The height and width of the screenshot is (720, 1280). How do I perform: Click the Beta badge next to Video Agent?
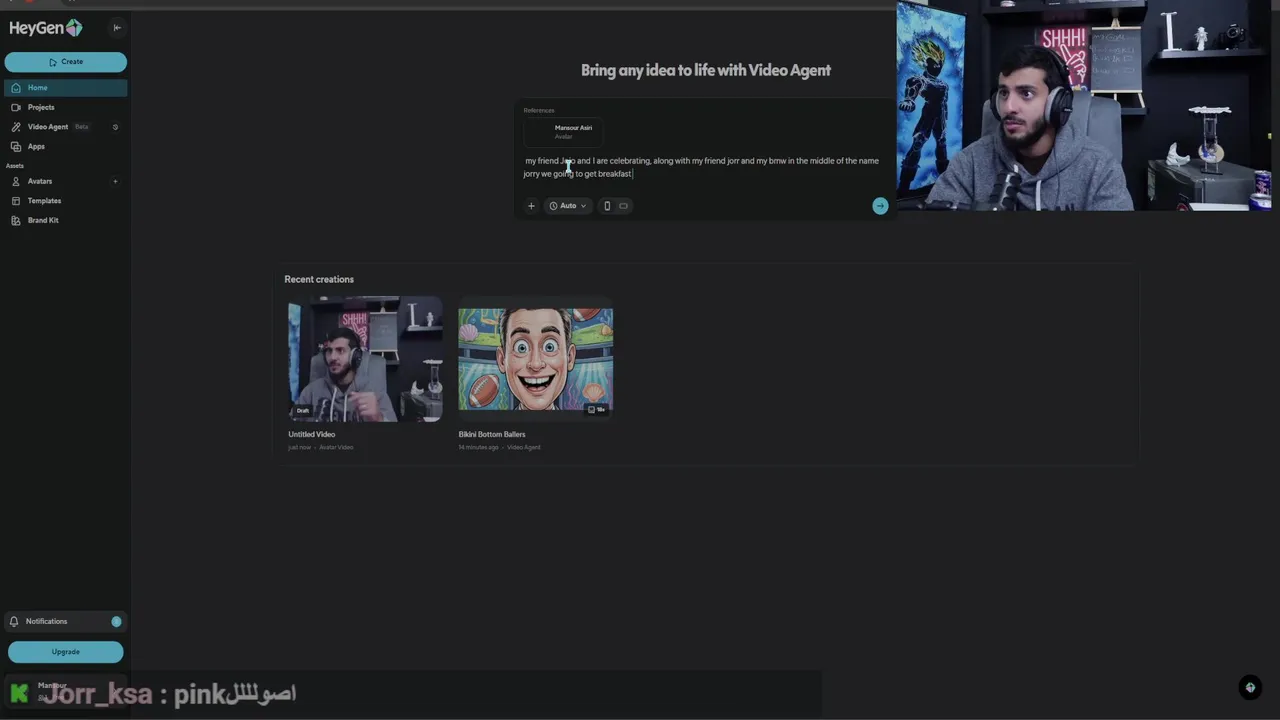coord(82,127)
